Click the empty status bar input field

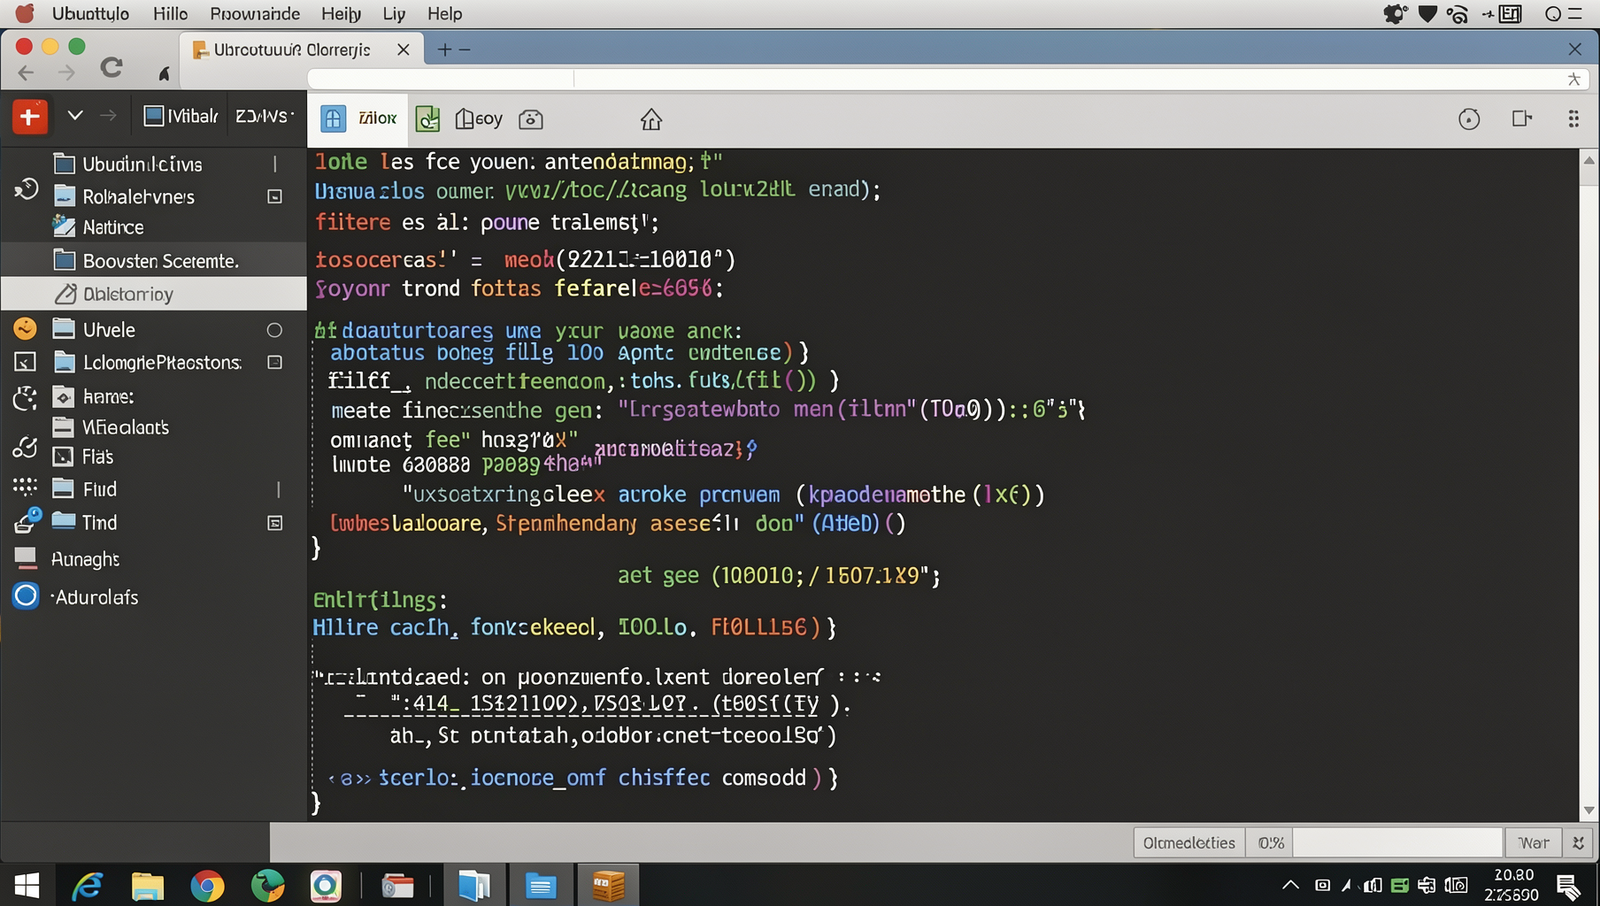[x=1398, y=843]
